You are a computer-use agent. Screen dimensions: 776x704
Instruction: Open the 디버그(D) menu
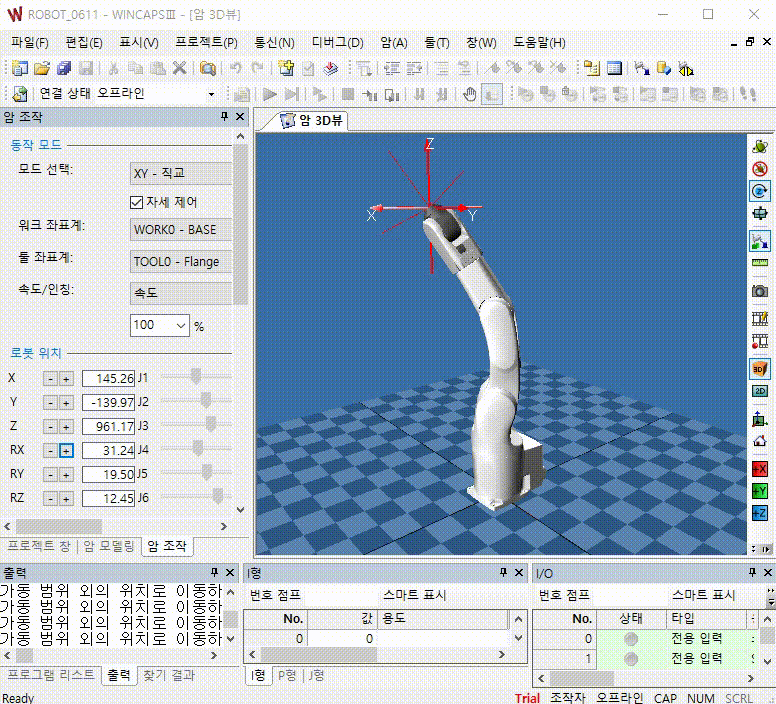[x=338, y=43]
